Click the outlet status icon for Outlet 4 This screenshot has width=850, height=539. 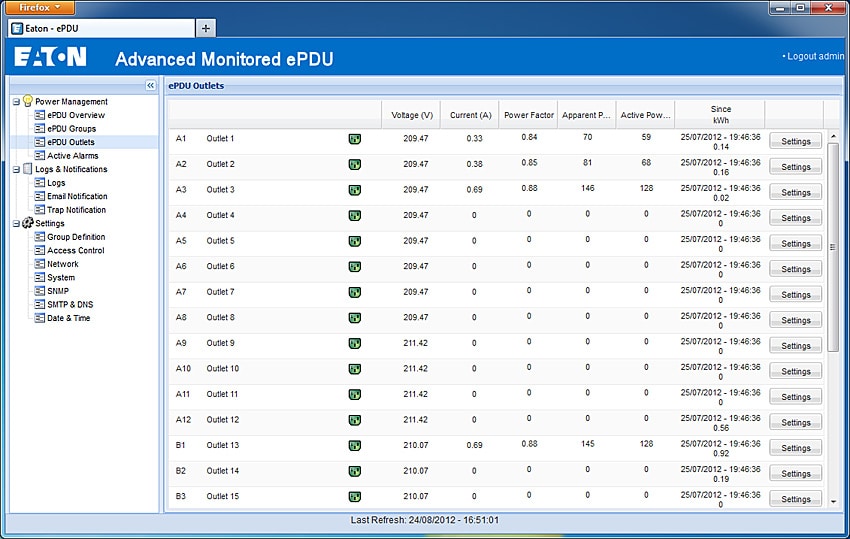tap(355, 216)
